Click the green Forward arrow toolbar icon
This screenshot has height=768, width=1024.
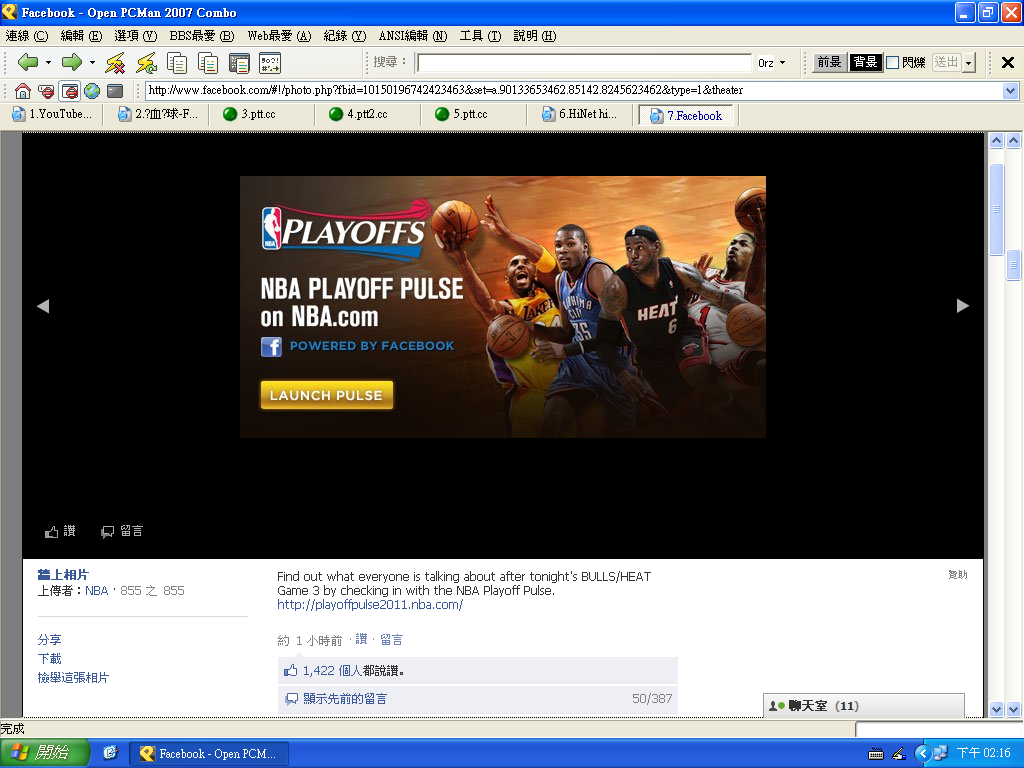[71, 63]
